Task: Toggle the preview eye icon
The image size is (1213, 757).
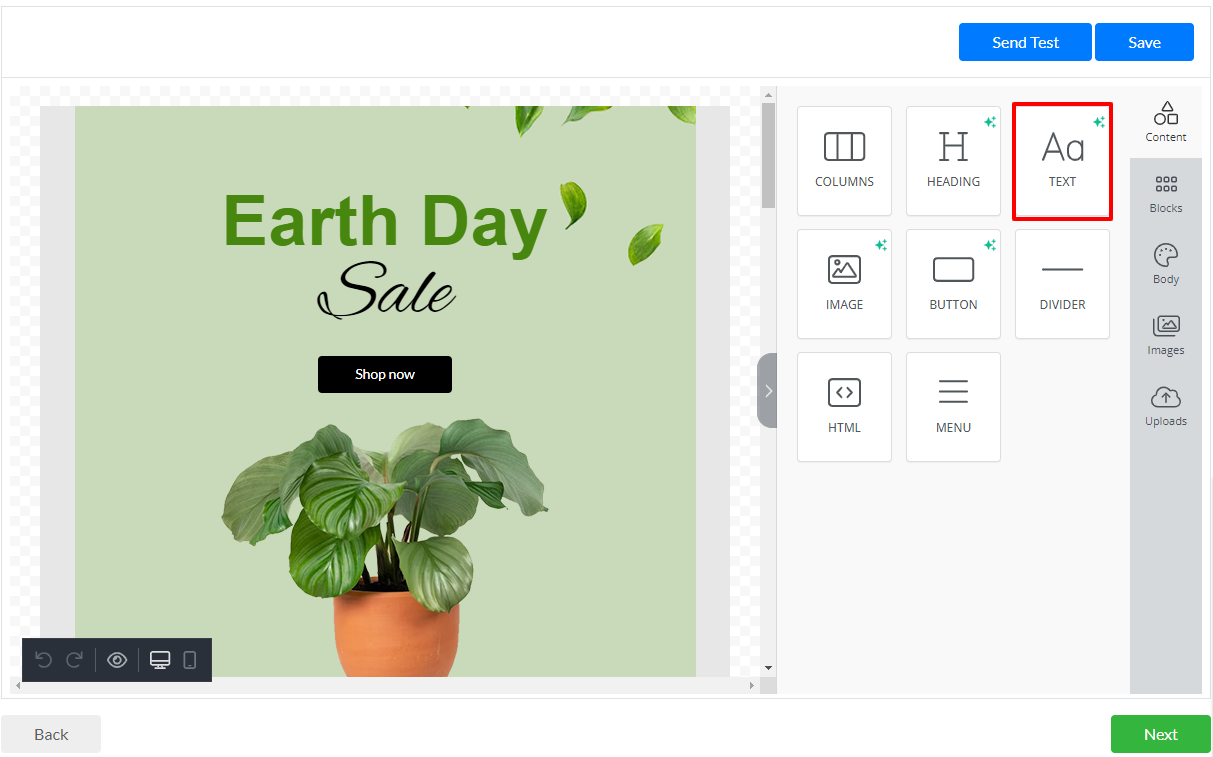Action: [117, 660]
